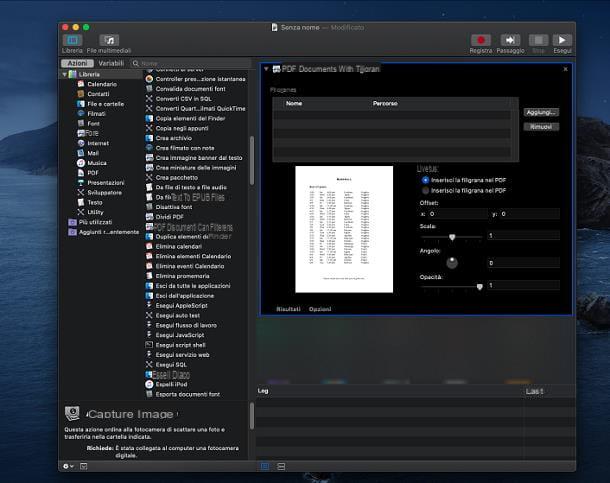This screenshot has height=483, width=610.
Task: Collapse the PDF Documents action disclosure triangle
Action: pyautogui.click(x=266, y=69)
